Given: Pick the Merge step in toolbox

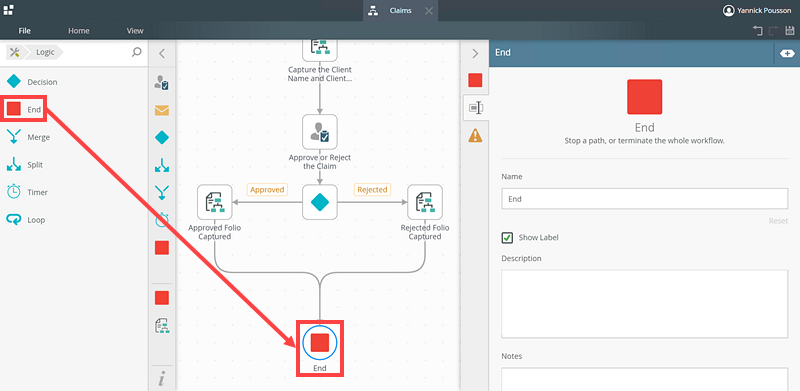Looking at the screenshot, I should point(29,137).
